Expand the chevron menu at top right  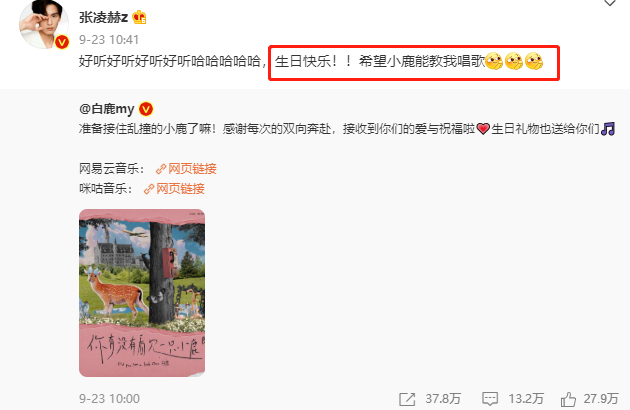tap(610, 3)
